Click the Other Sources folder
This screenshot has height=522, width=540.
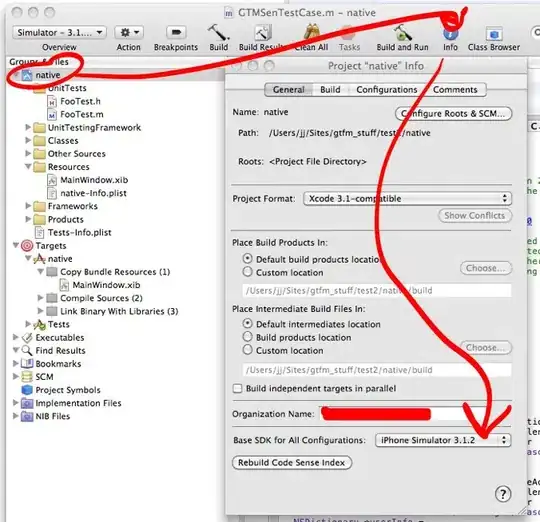coord(76,154)
